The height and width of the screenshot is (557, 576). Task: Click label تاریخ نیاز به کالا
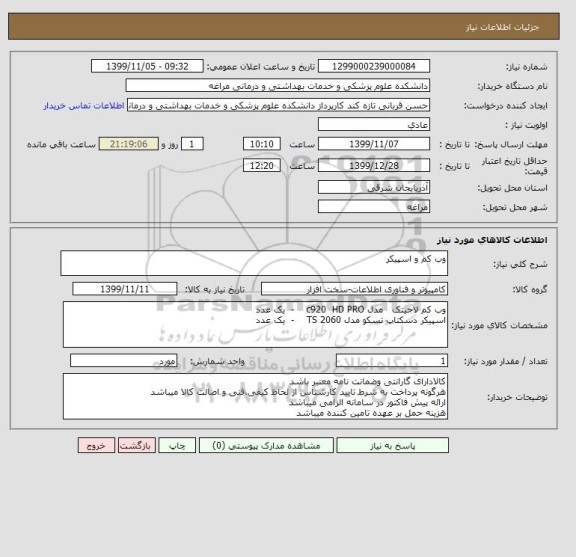215,290
